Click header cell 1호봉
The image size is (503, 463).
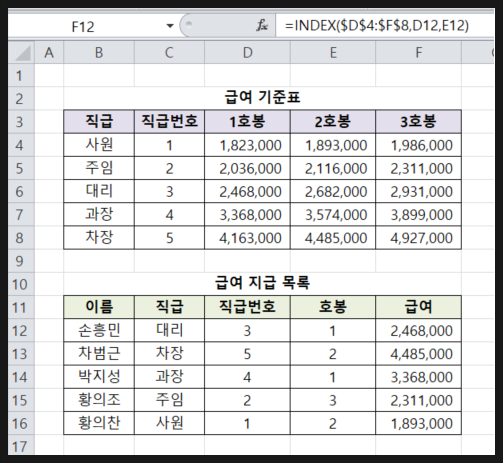[x=247, y=122]
